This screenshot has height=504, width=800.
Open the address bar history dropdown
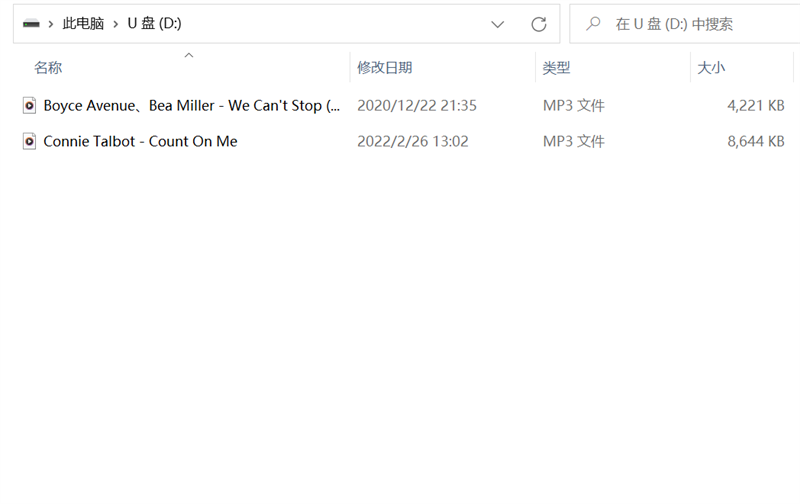coord(497,24)
